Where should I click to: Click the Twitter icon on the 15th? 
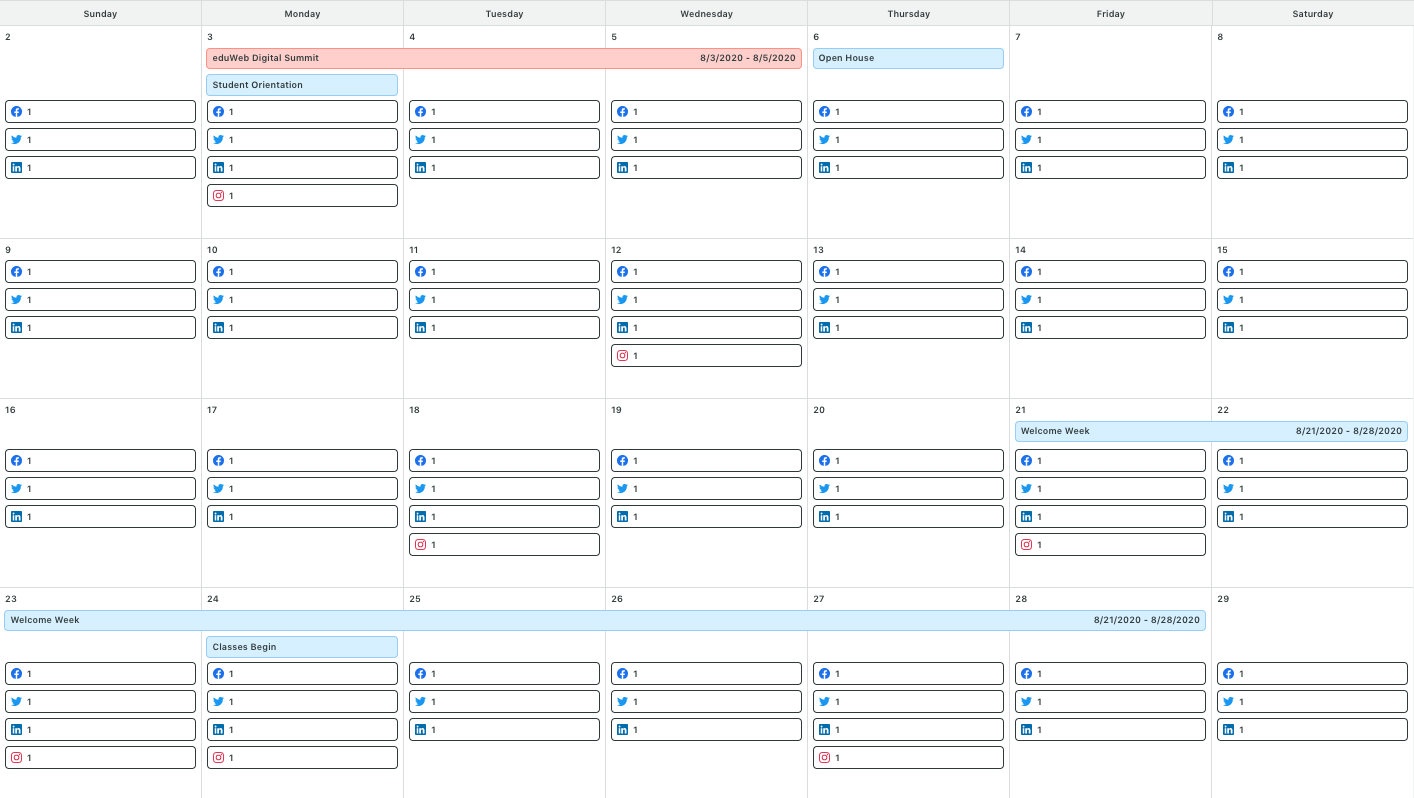tap(1228, 300)
